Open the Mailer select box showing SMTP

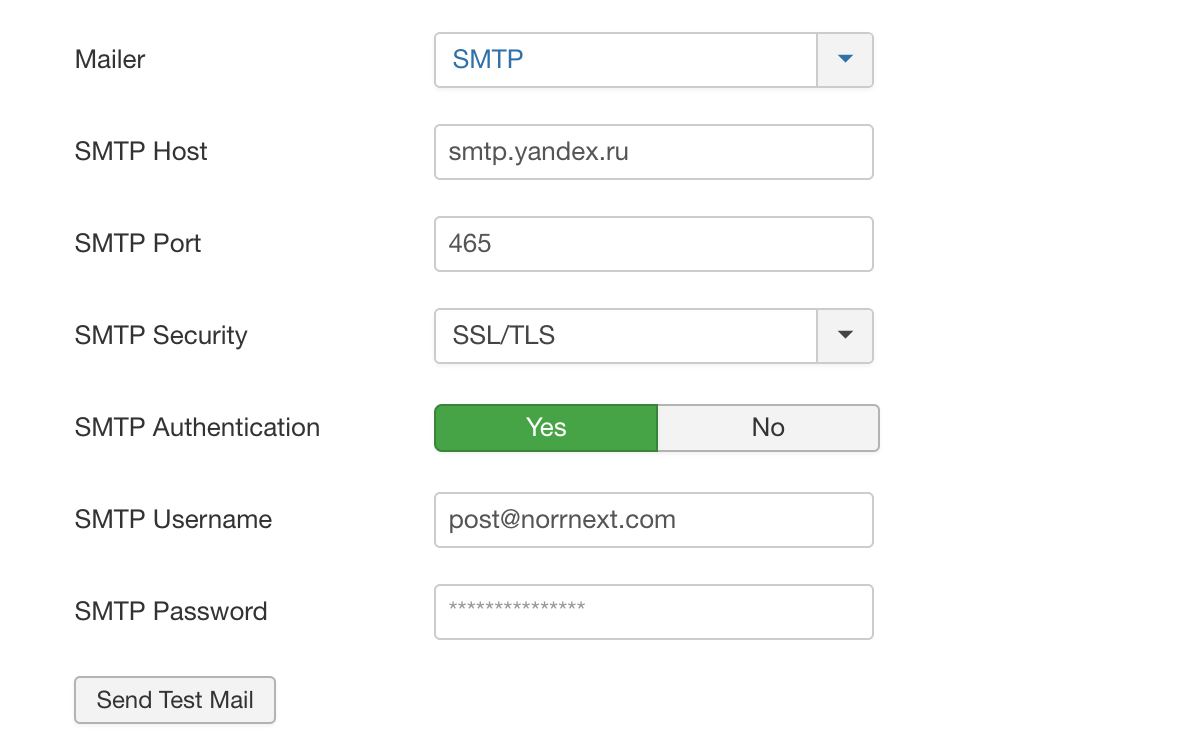[x=626, y=60]
